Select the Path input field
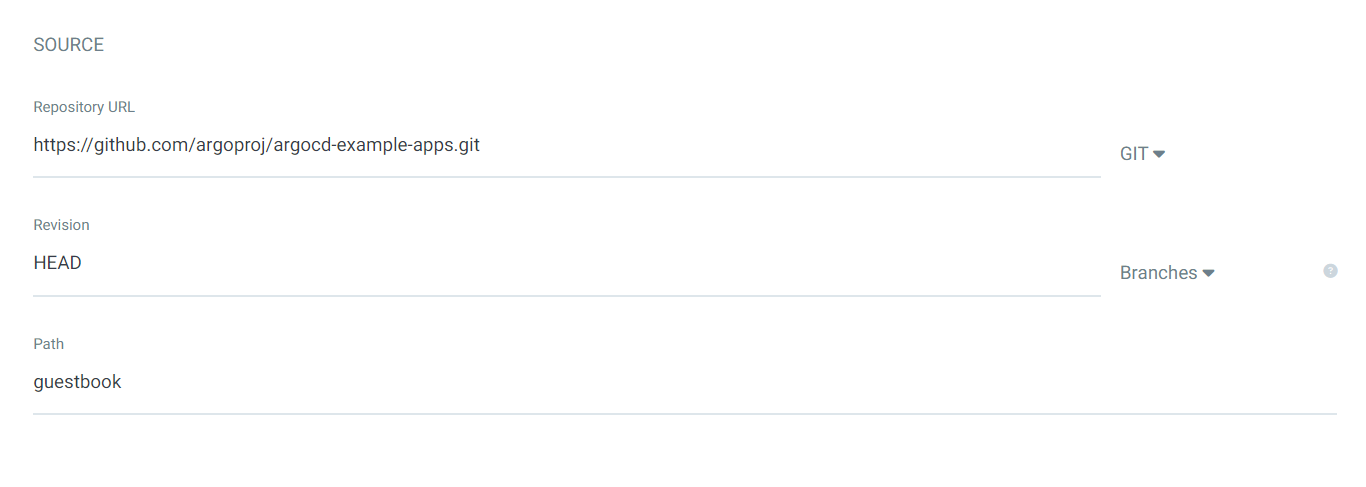Viewport: 1366px width, 487px height. point(684,382)
